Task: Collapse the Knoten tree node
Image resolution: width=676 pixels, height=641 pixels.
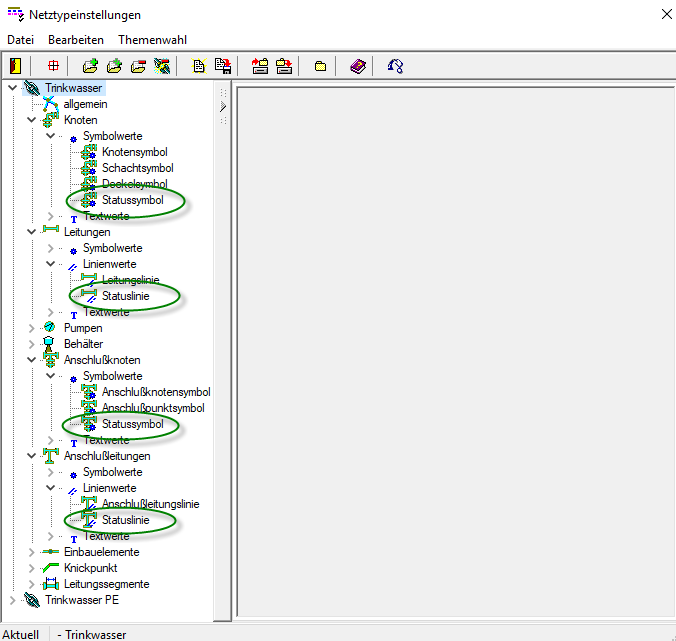Action: click(32, 120)
